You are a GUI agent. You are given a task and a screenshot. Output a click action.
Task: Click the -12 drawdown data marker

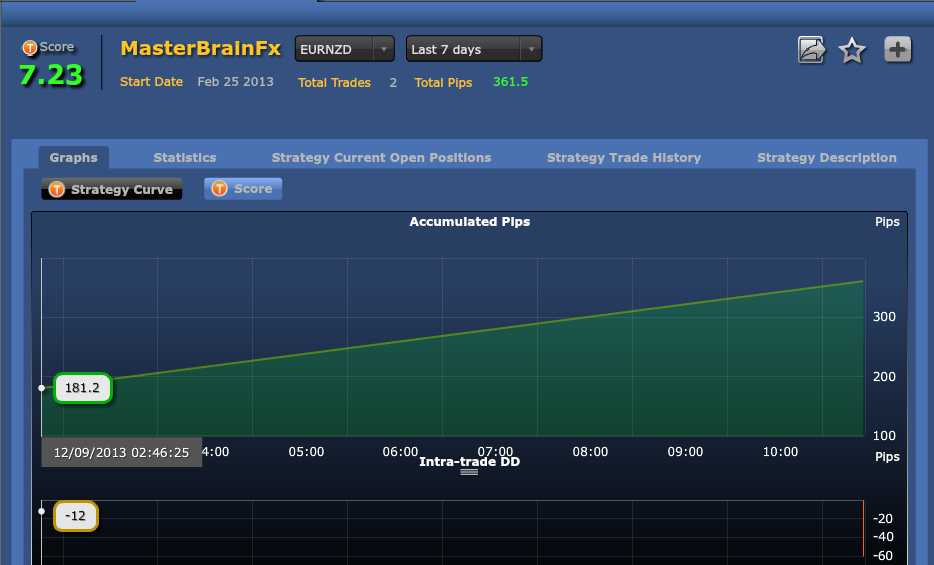point(75,516)
